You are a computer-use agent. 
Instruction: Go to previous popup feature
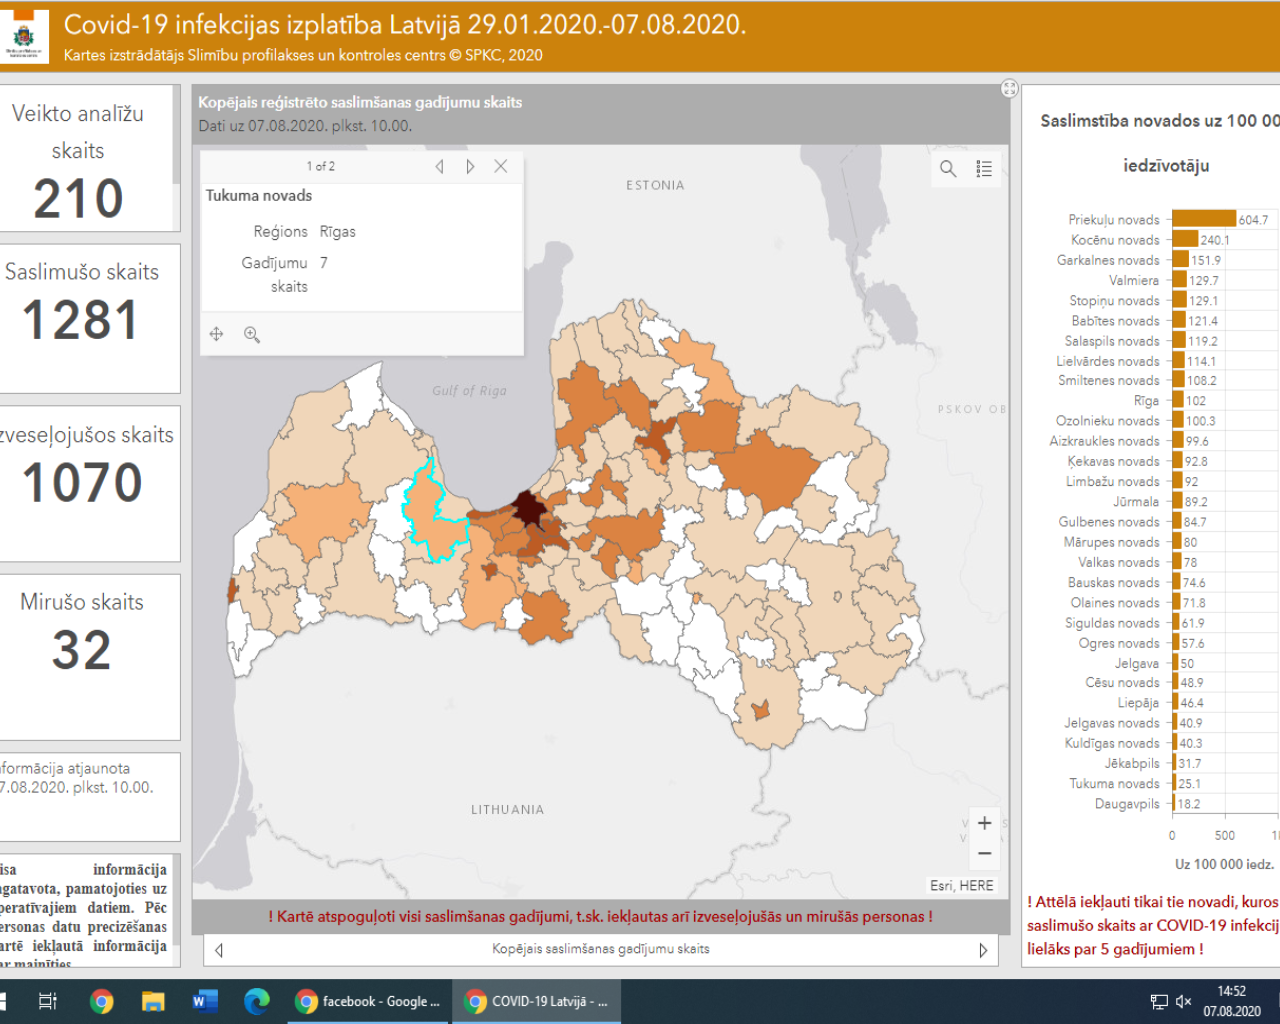pyautogui.click(x=439, y=167)
